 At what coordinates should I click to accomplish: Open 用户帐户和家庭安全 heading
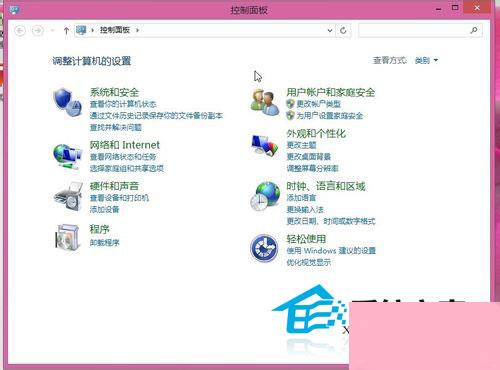click(x=331, y=92)
